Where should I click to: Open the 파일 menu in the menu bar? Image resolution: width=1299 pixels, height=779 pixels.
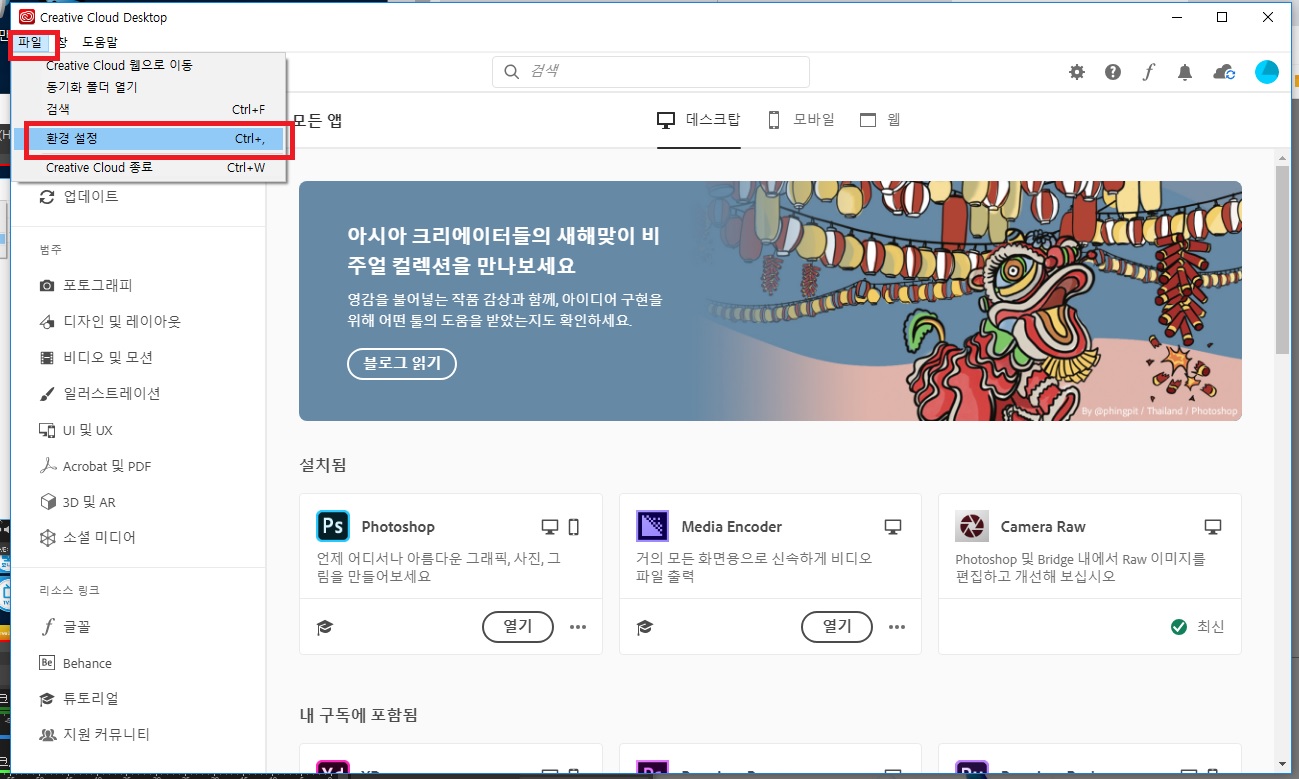tap(30, 42)
